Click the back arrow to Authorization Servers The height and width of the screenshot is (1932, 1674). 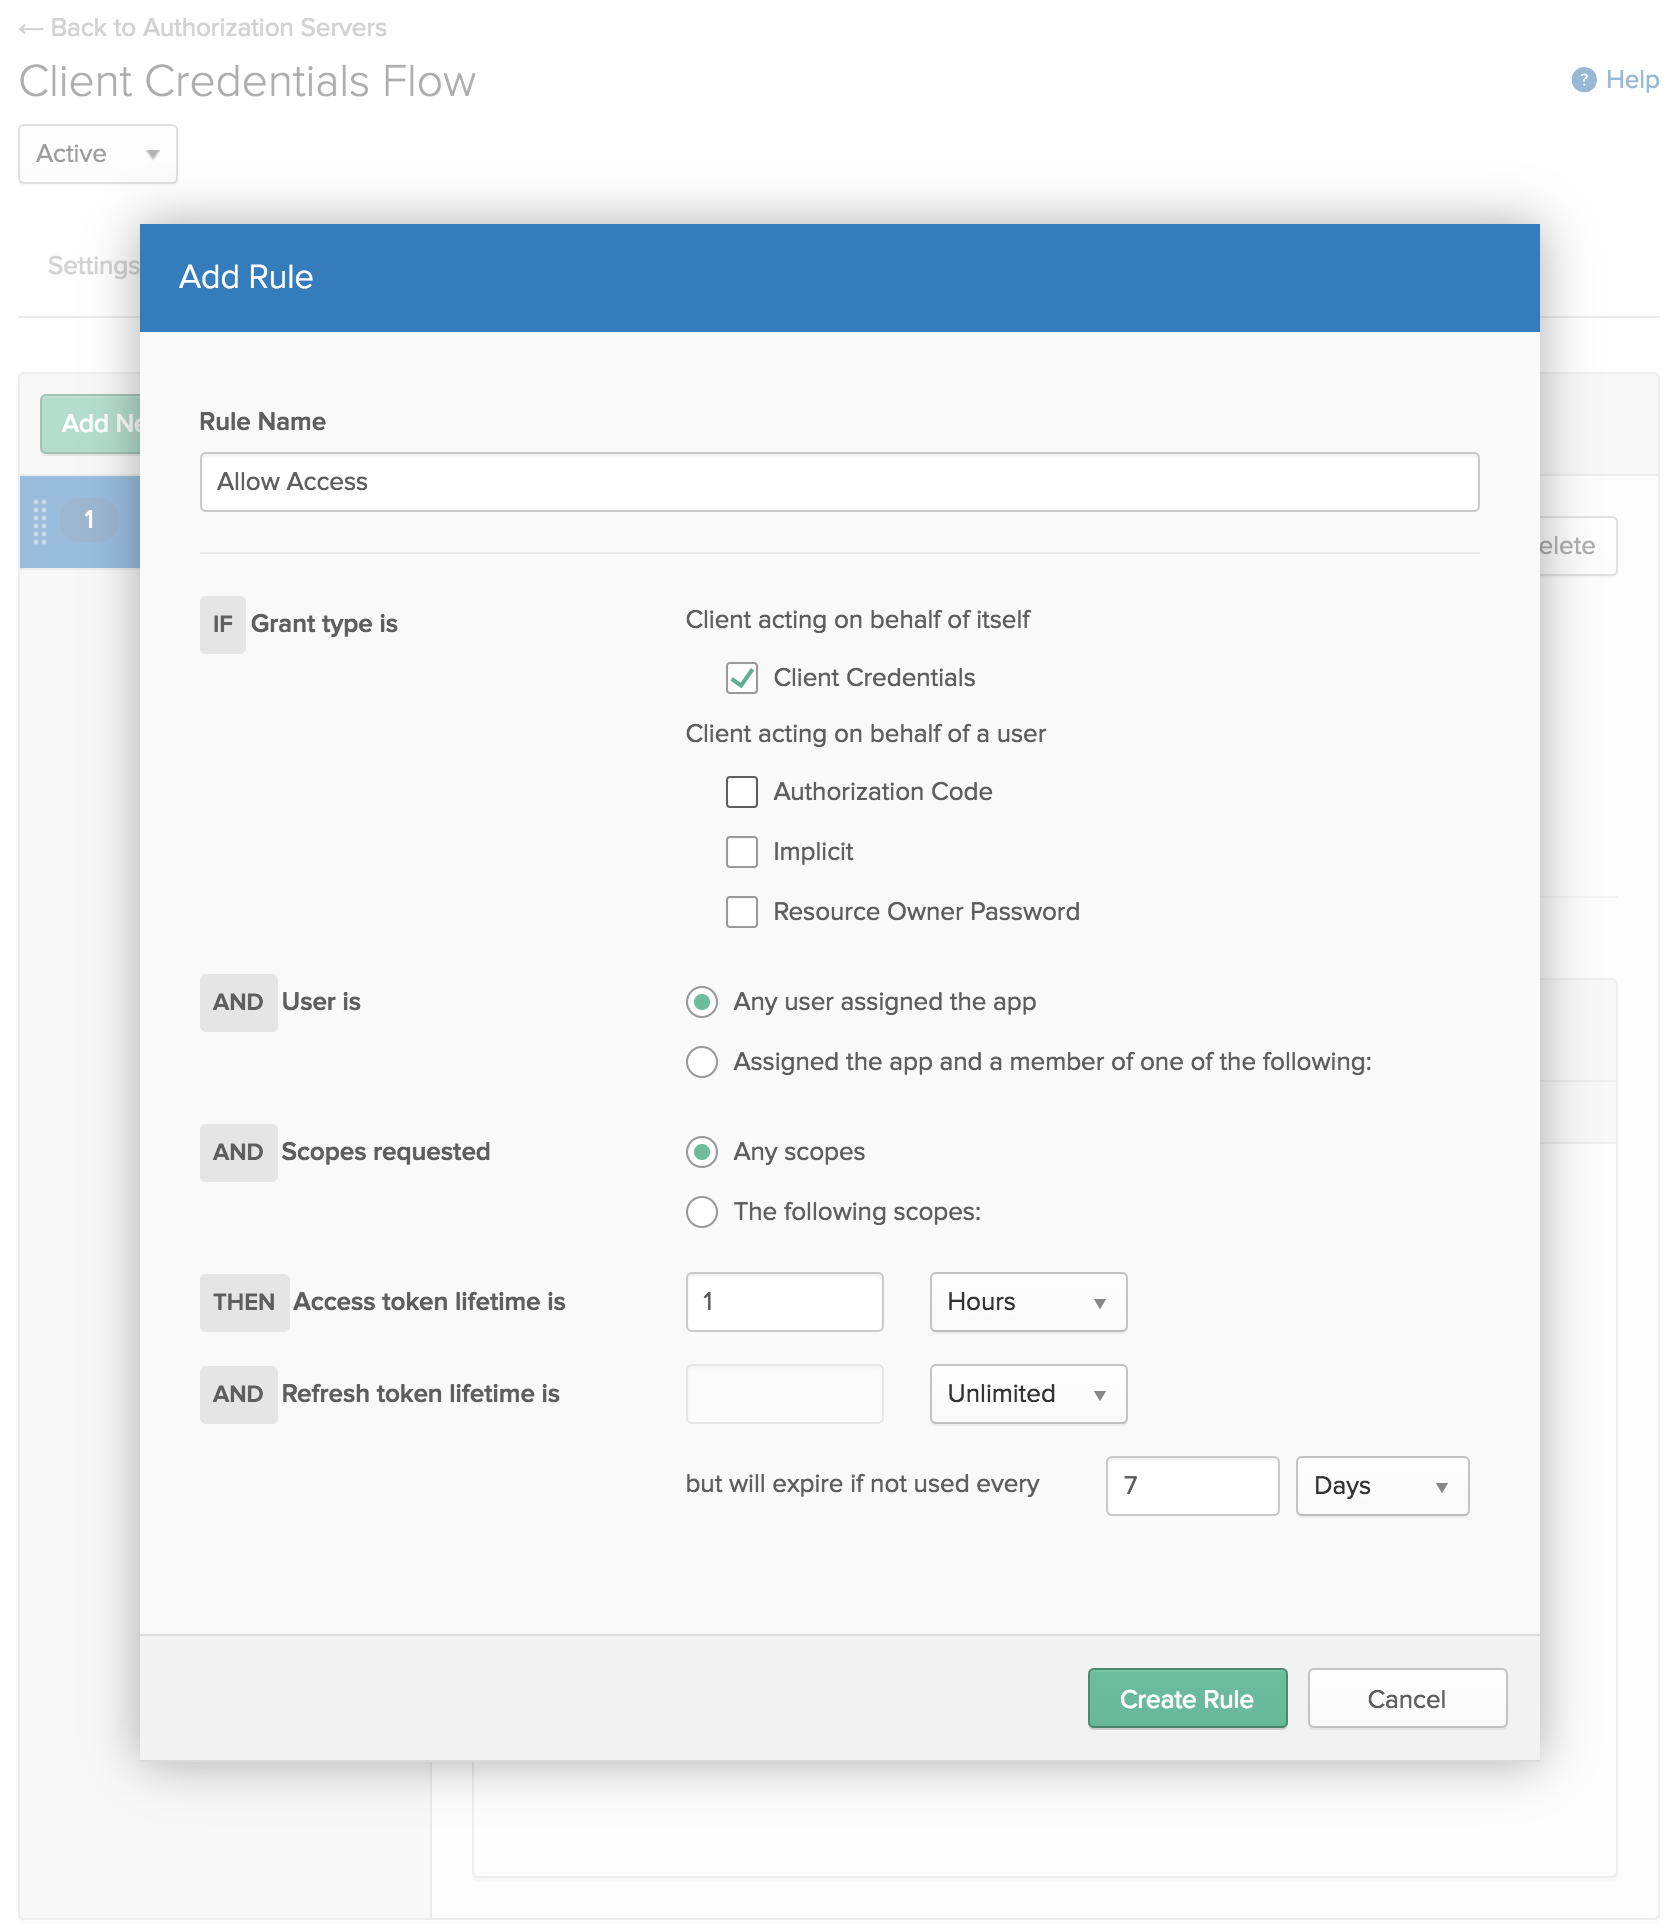point(31,28)
